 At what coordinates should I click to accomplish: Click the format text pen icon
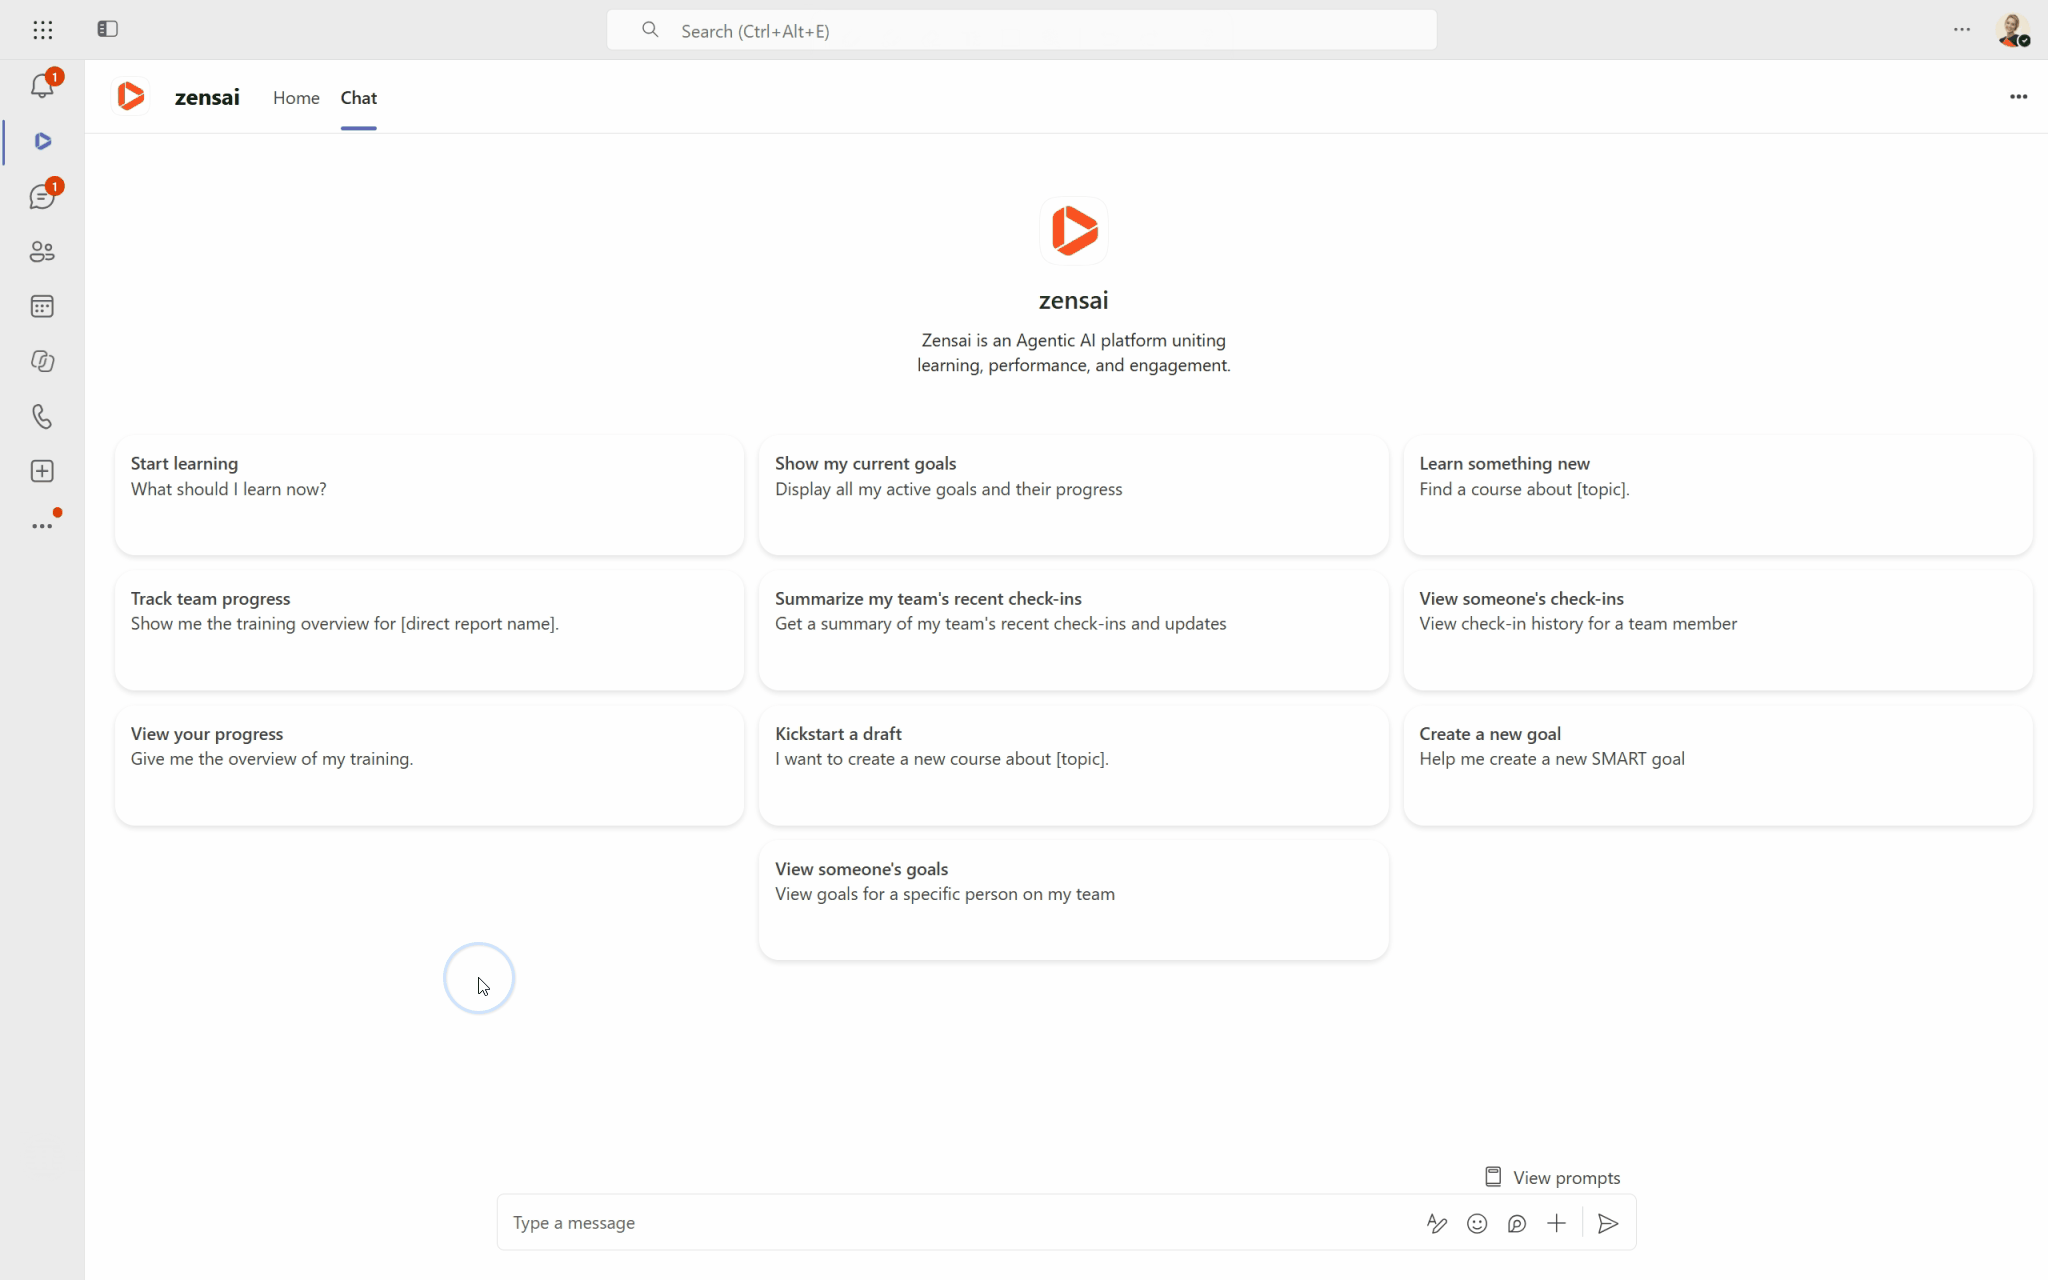pos(1437,1223)
